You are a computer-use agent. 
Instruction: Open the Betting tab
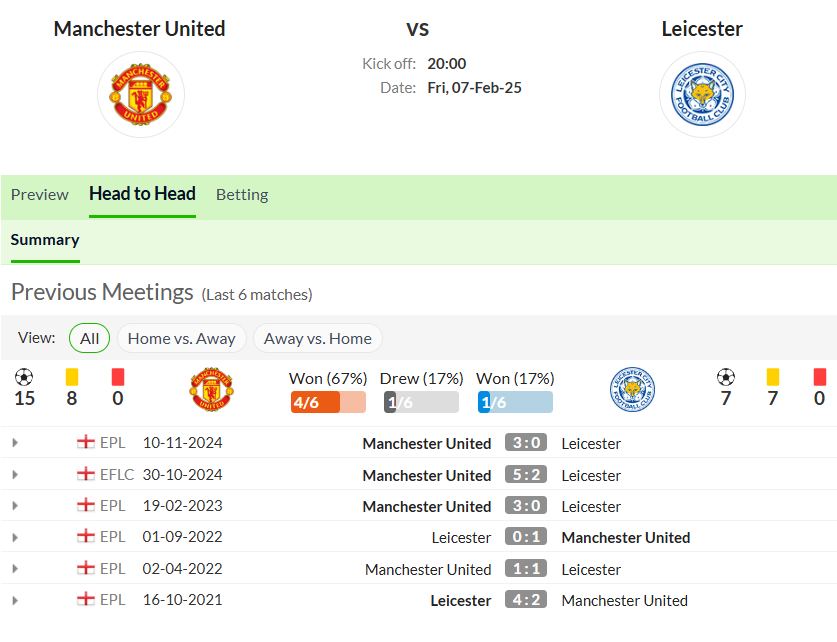(242, 195)
